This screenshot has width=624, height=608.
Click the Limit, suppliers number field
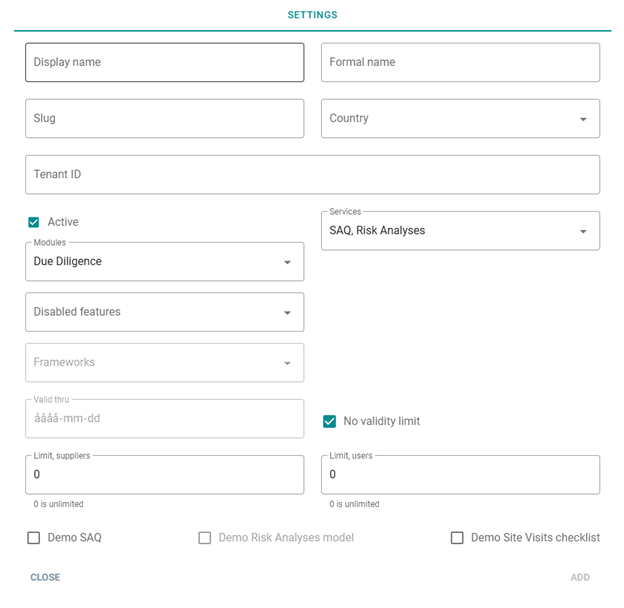click(x=164, y=475)
